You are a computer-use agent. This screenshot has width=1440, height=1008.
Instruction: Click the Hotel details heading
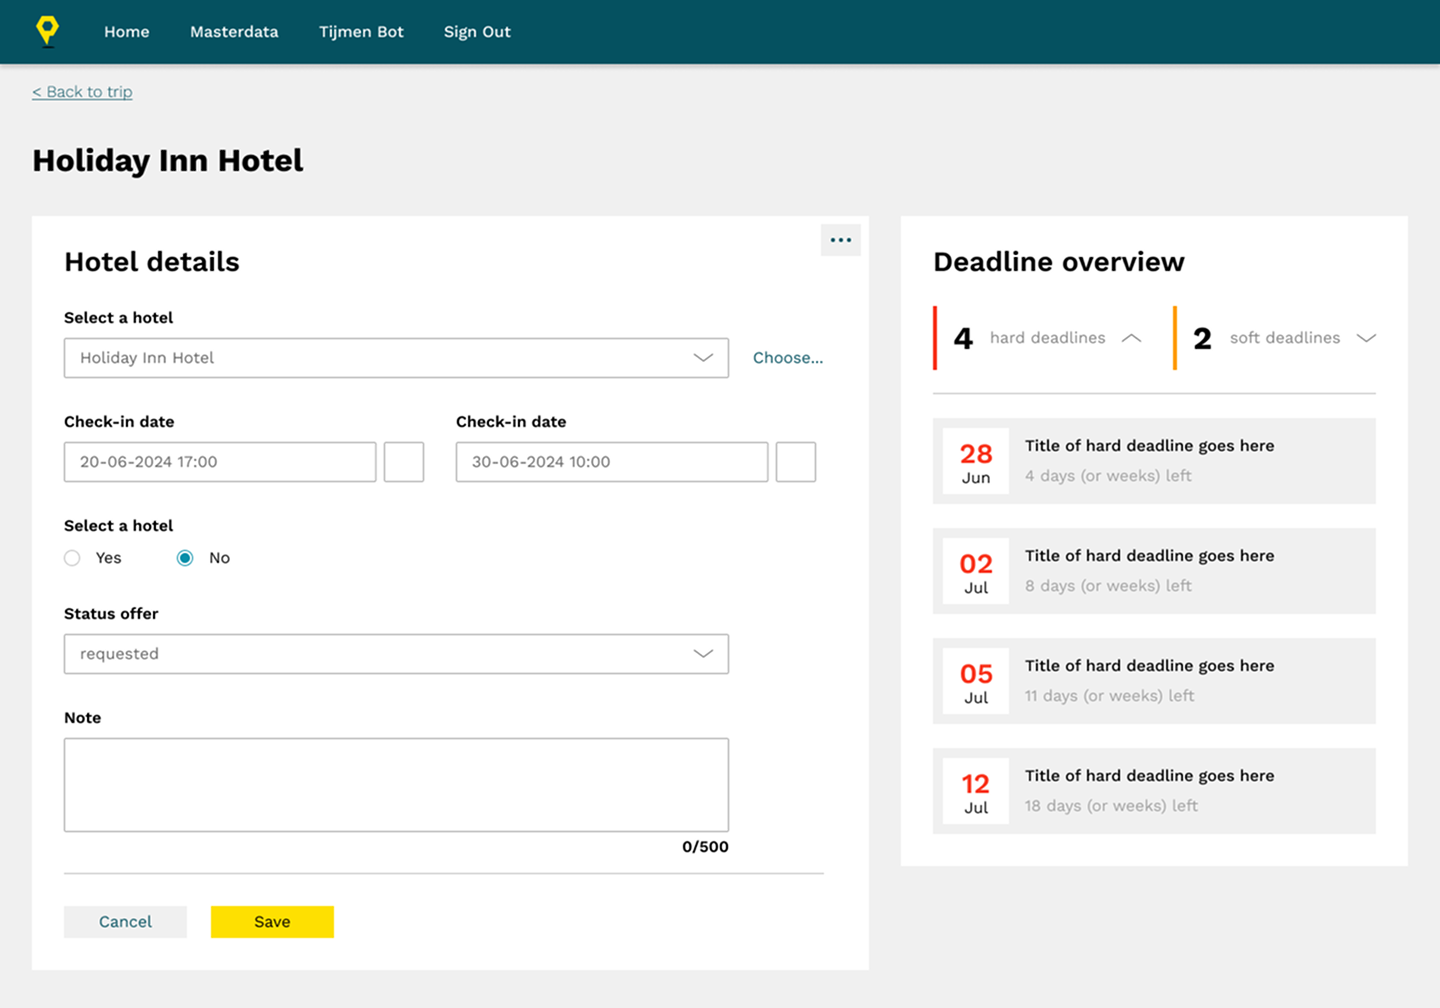point(152,262)
